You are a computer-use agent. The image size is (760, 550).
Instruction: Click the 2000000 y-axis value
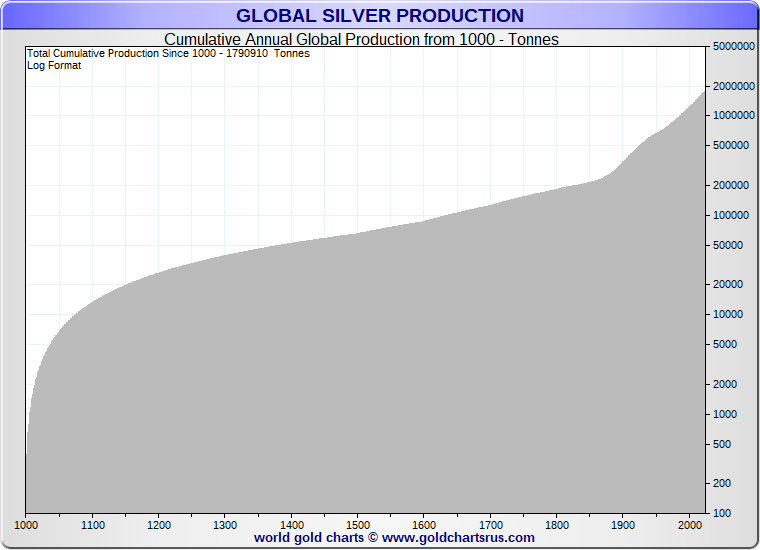(x=733, y=87)
